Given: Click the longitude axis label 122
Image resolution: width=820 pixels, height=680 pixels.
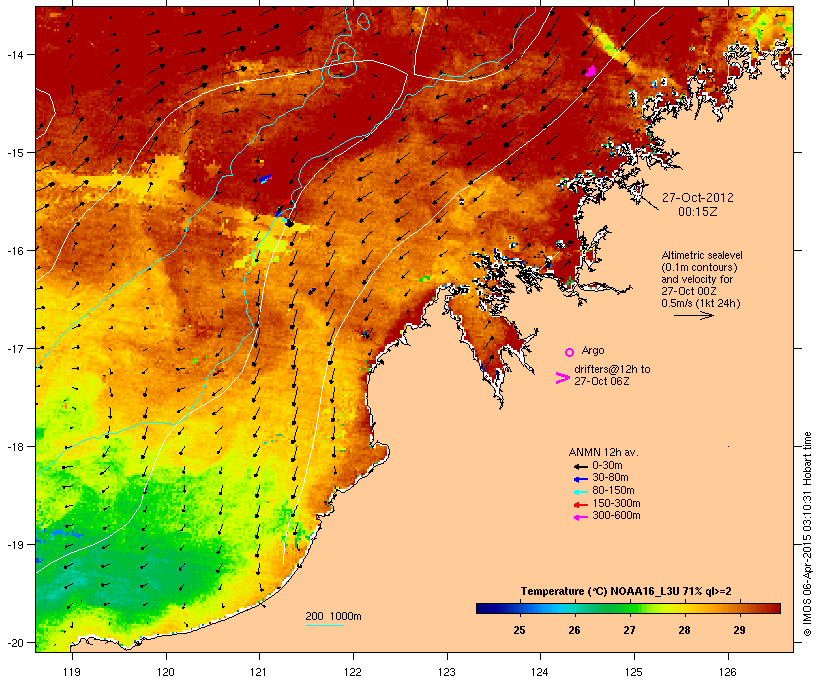Looking at the screenshot, I should click(353, 672).
